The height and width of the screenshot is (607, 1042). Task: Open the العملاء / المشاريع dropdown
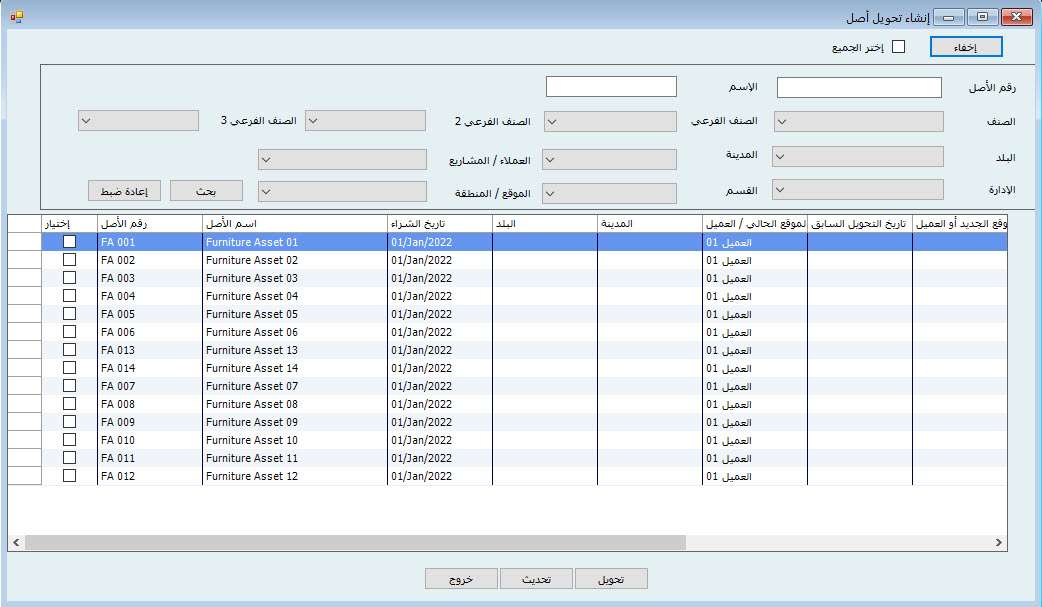pos(342,160)
